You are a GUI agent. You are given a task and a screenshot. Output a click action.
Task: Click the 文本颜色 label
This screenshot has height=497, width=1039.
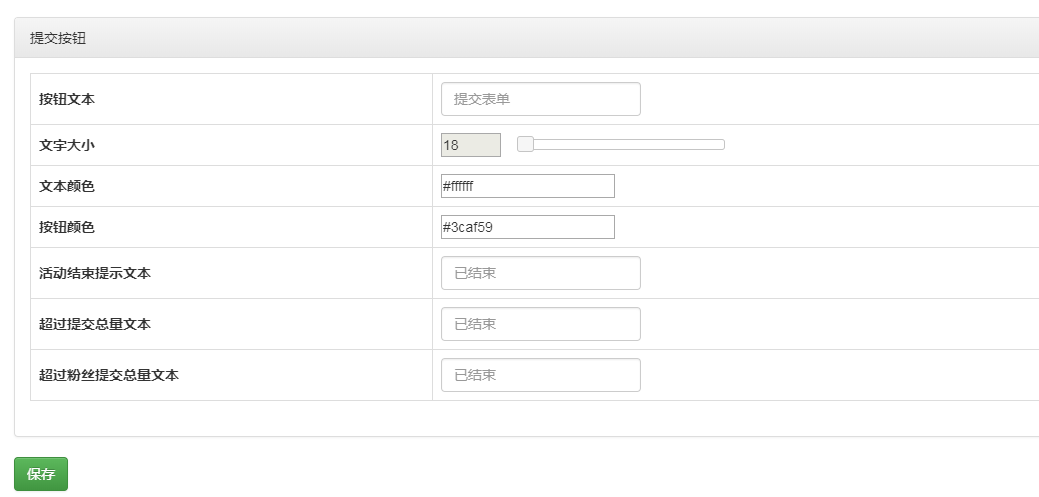pos(67,186)
